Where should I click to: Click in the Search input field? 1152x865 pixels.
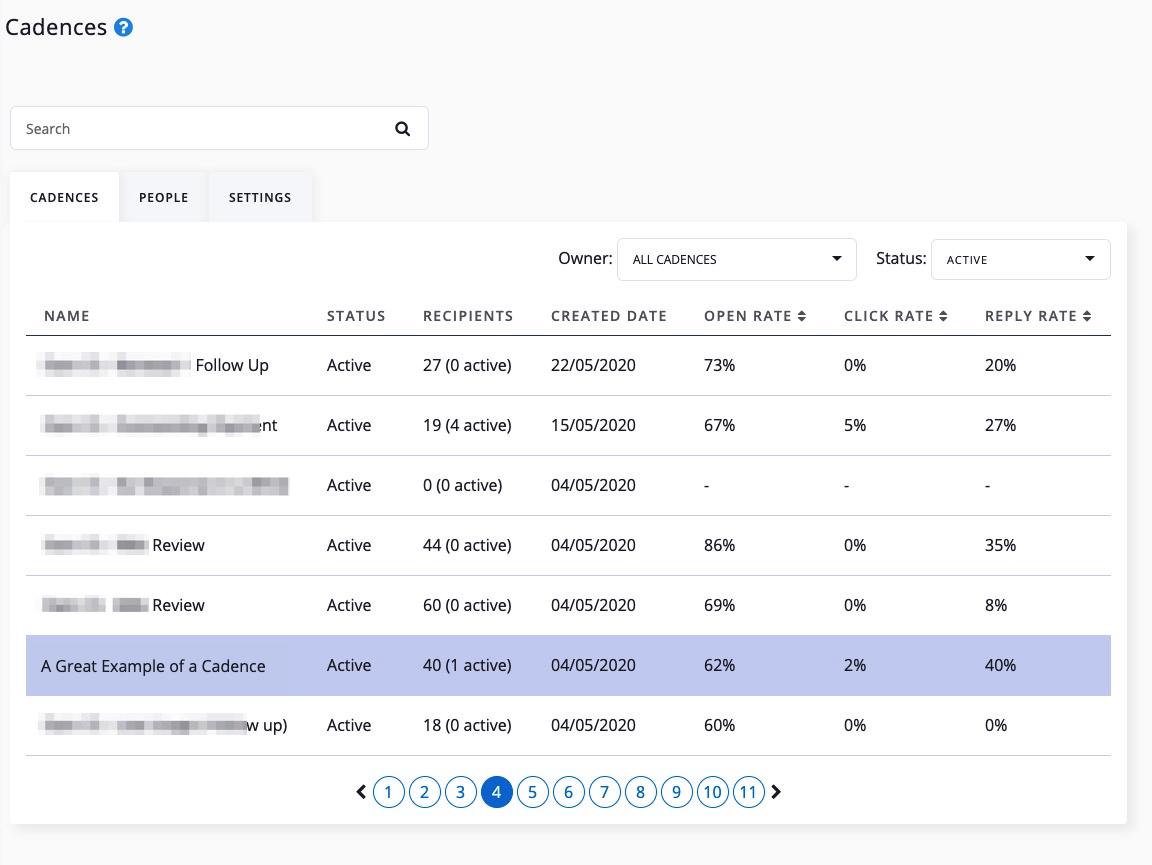click(200, 129)
